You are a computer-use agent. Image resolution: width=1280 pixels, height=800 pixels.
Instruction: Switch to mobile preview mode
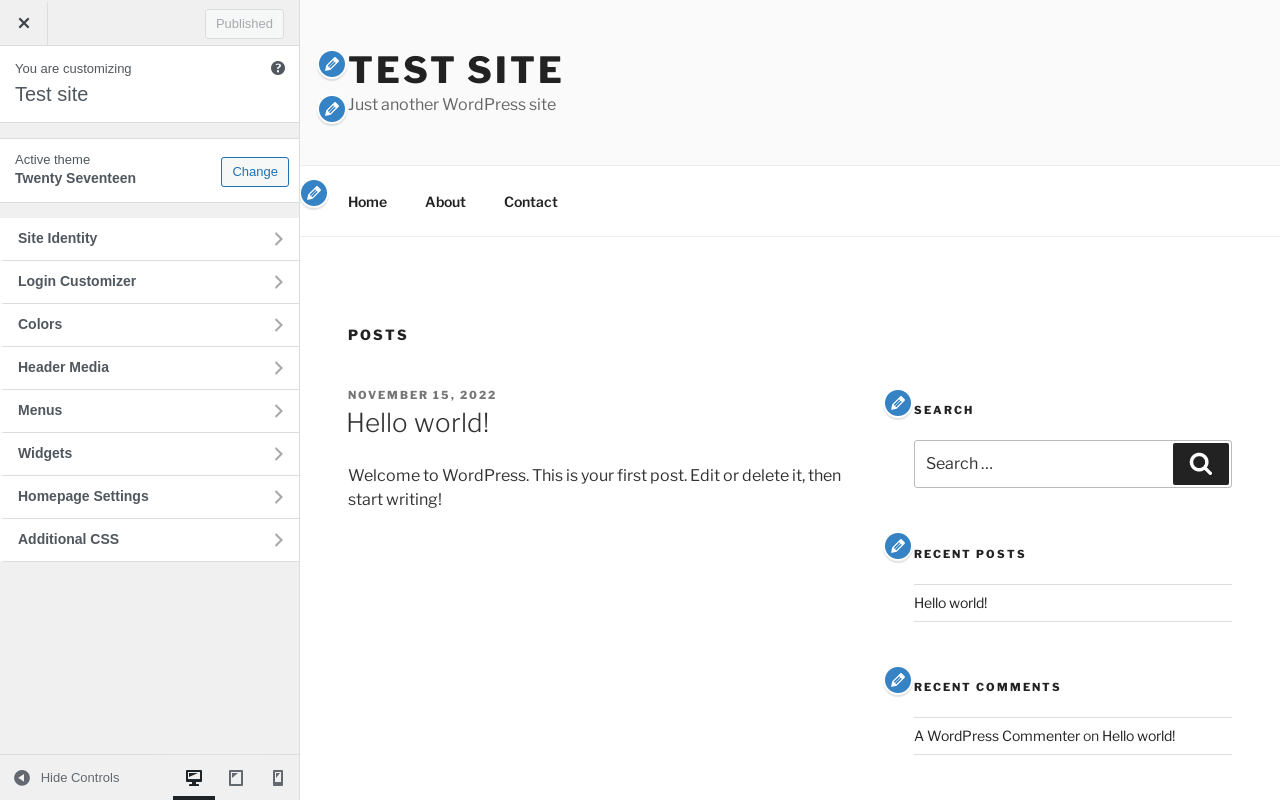(278, 778)
